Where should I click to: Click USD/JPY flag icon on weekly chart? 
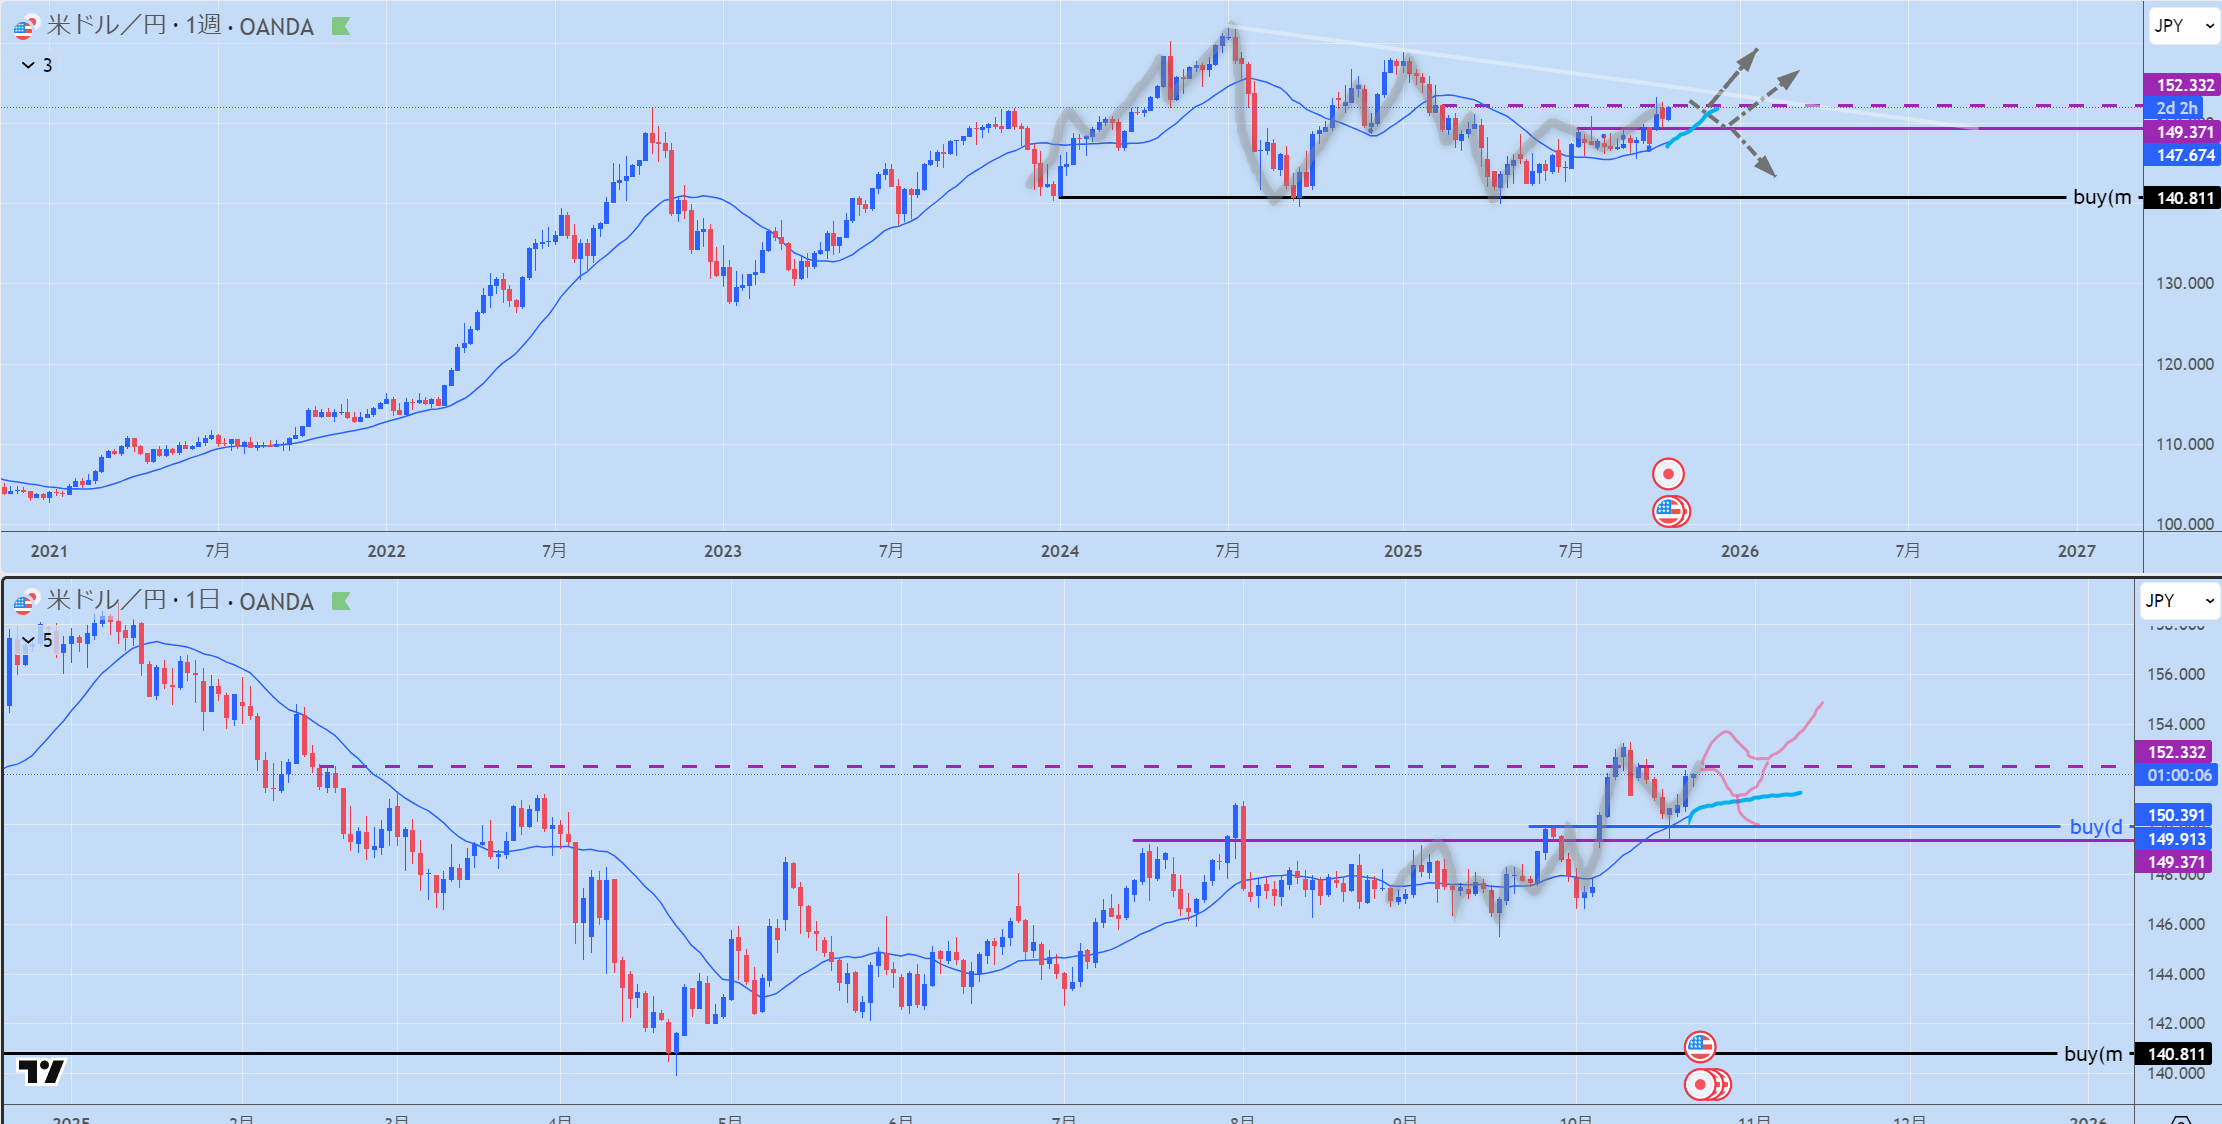click(x=25, y=27)
